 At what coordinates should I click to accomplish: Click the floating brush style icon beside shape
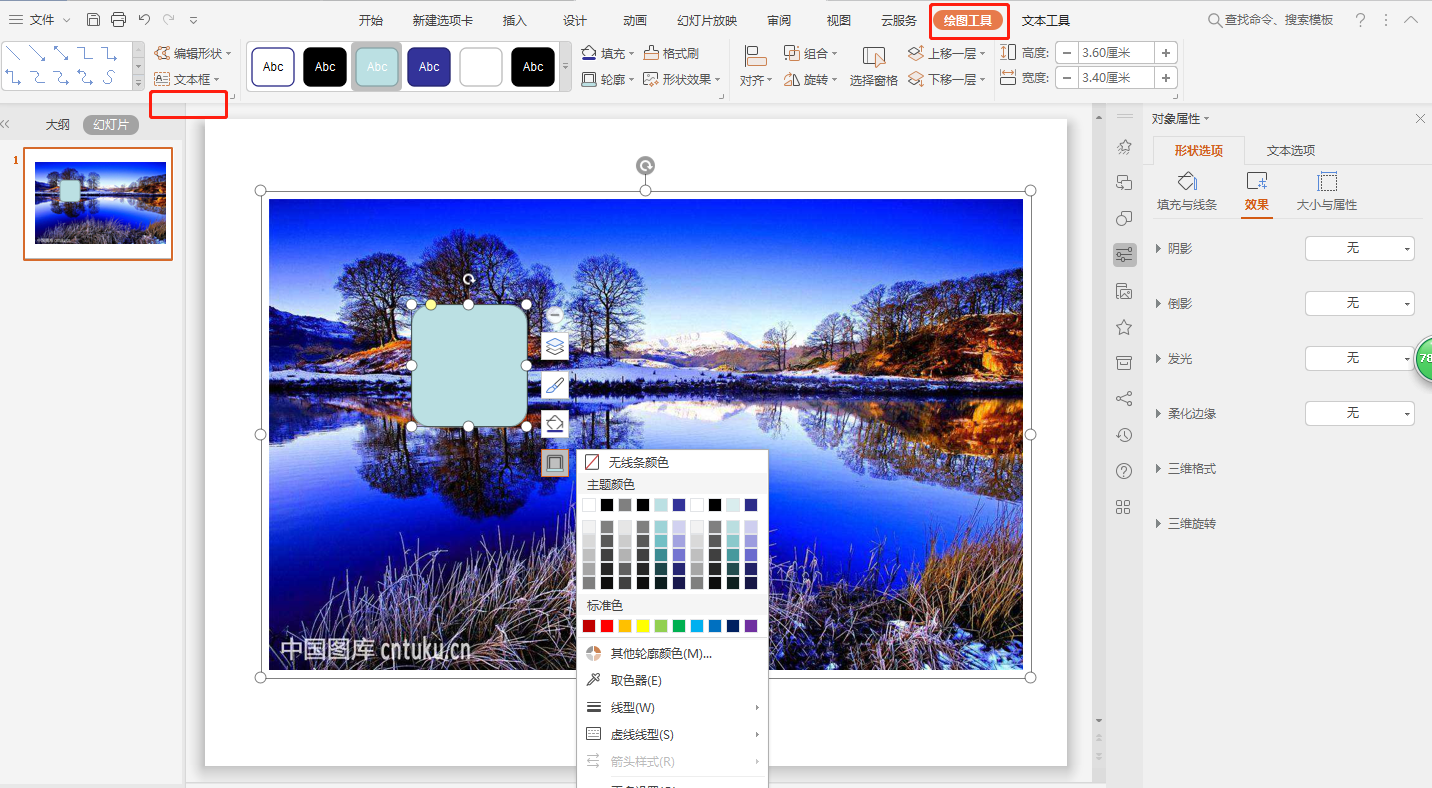tap(555, 385)
